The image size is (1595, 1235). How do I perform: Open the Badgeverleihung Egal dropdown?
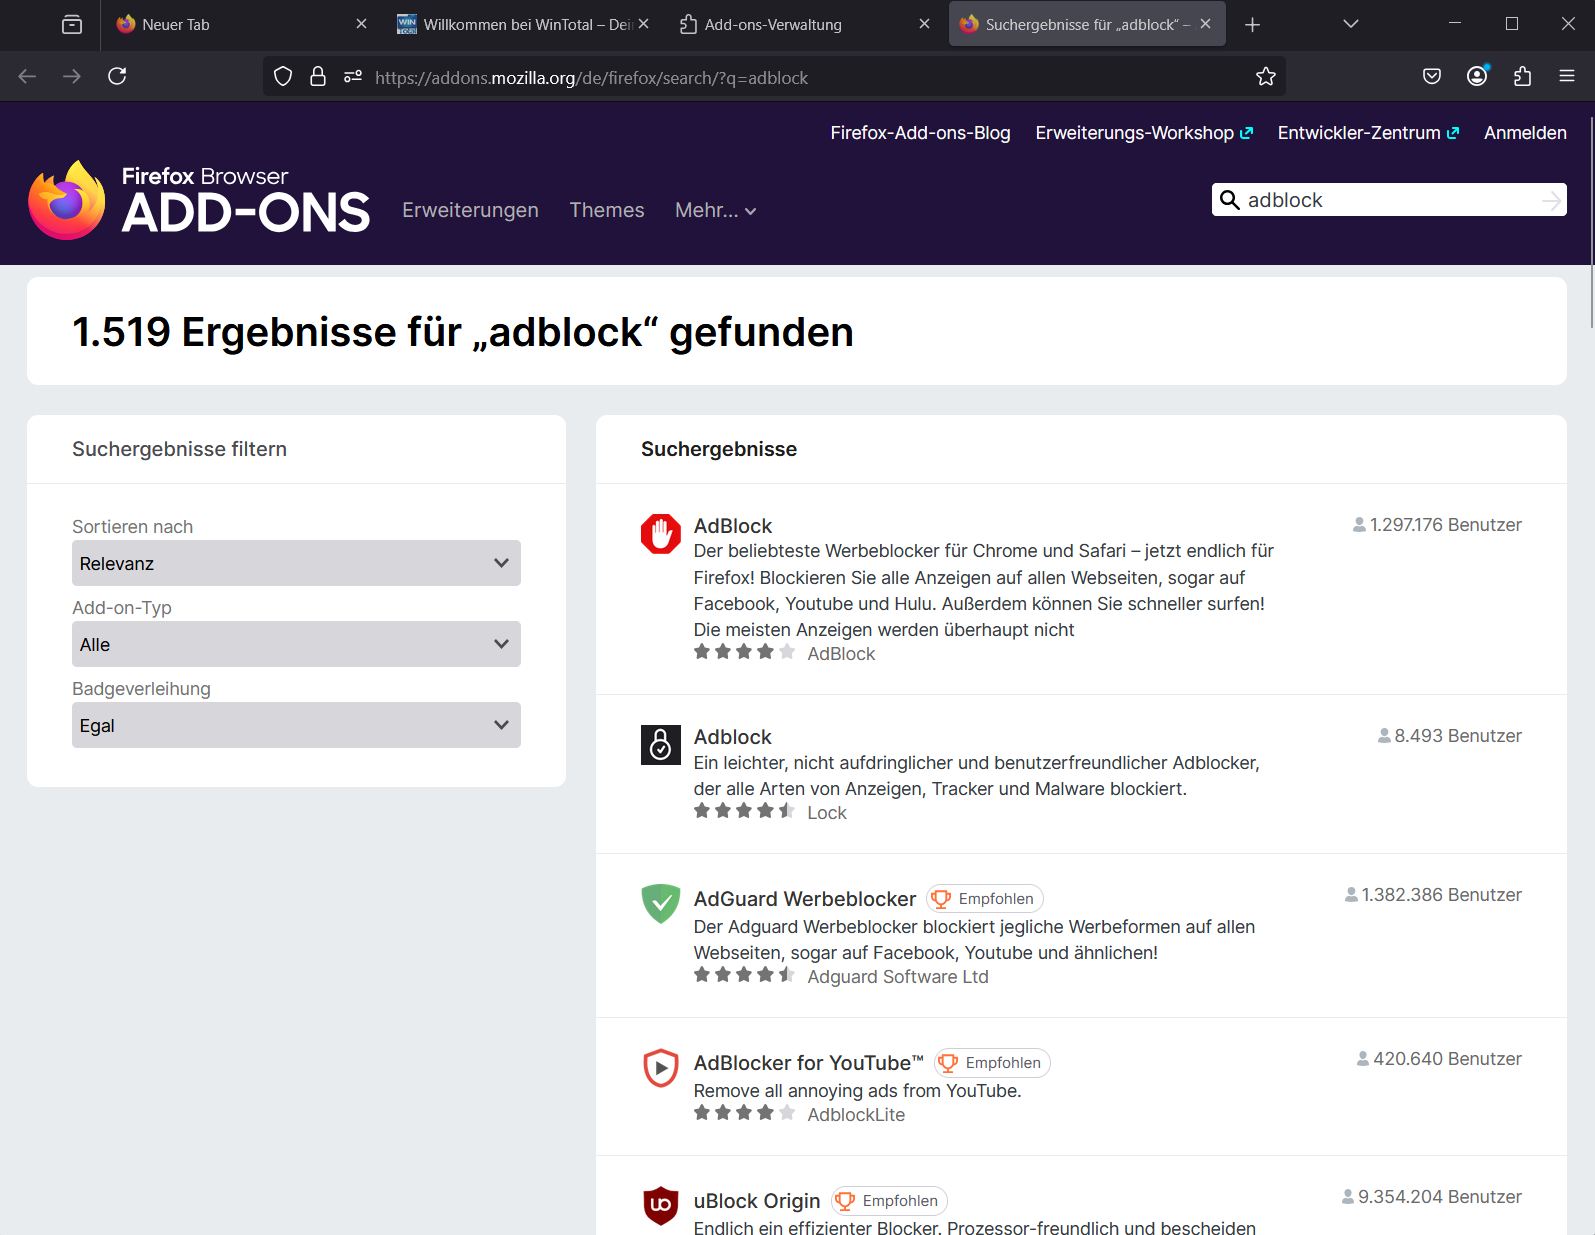(296, 725)
